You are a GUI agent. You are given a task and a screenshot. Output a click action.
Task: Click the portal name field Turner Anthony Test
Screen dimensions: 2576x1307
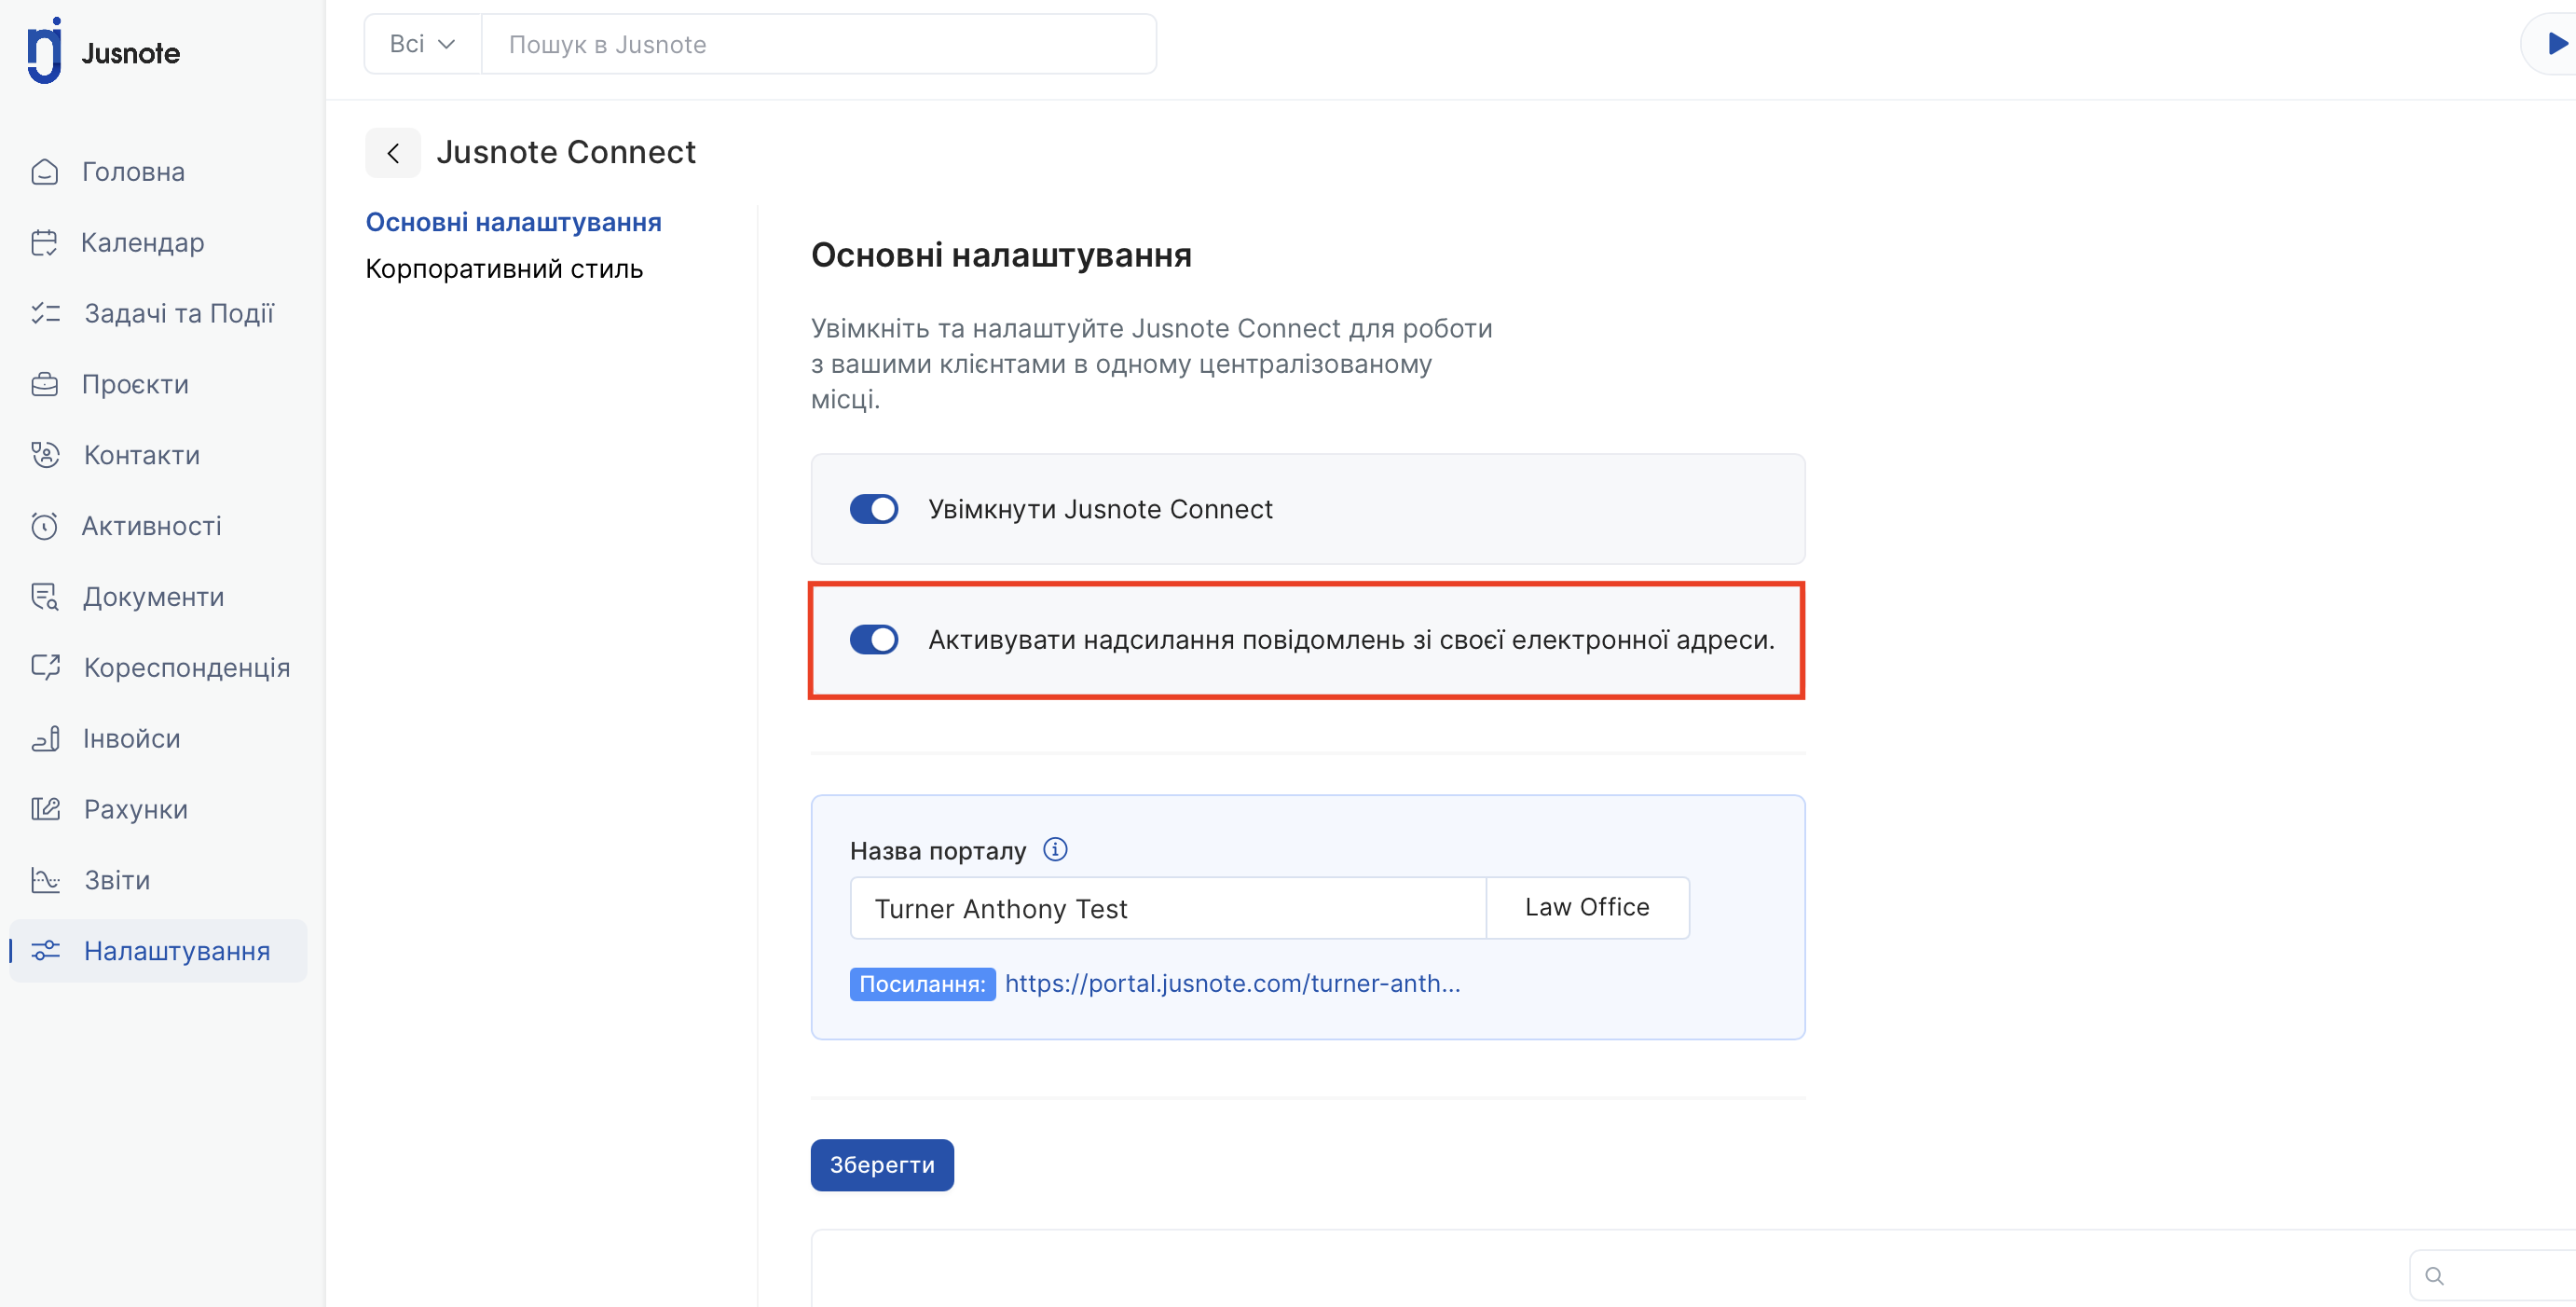pos(1168,908)
